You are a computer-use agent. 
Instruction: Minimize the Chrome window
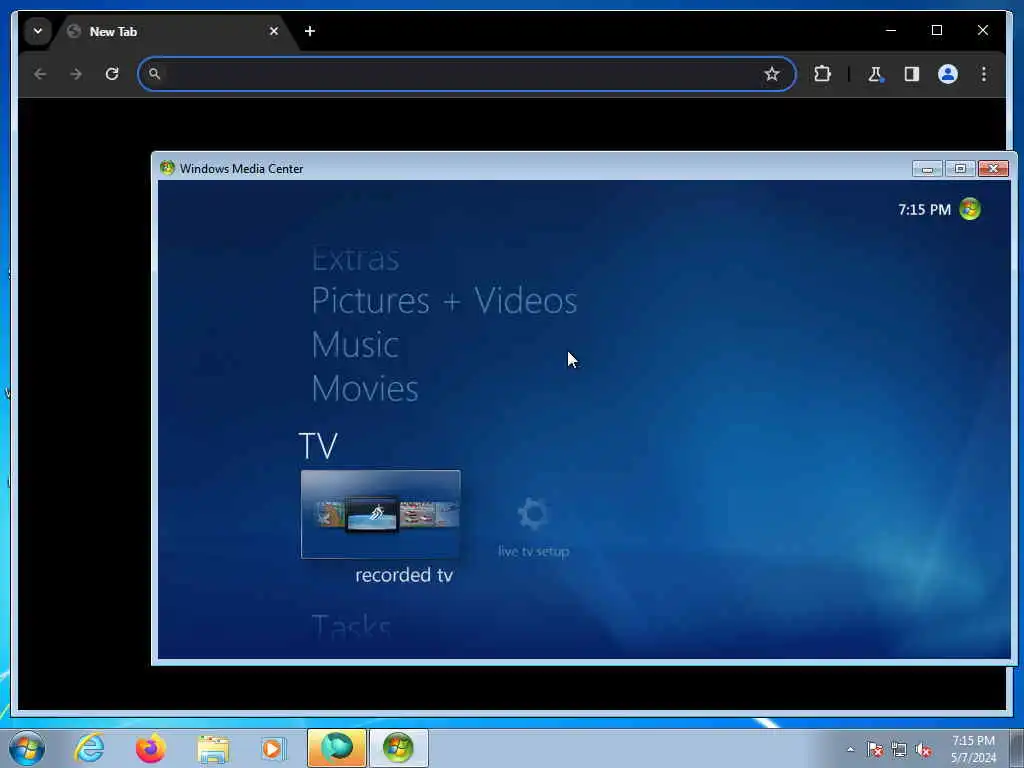[x=891, y=30]
